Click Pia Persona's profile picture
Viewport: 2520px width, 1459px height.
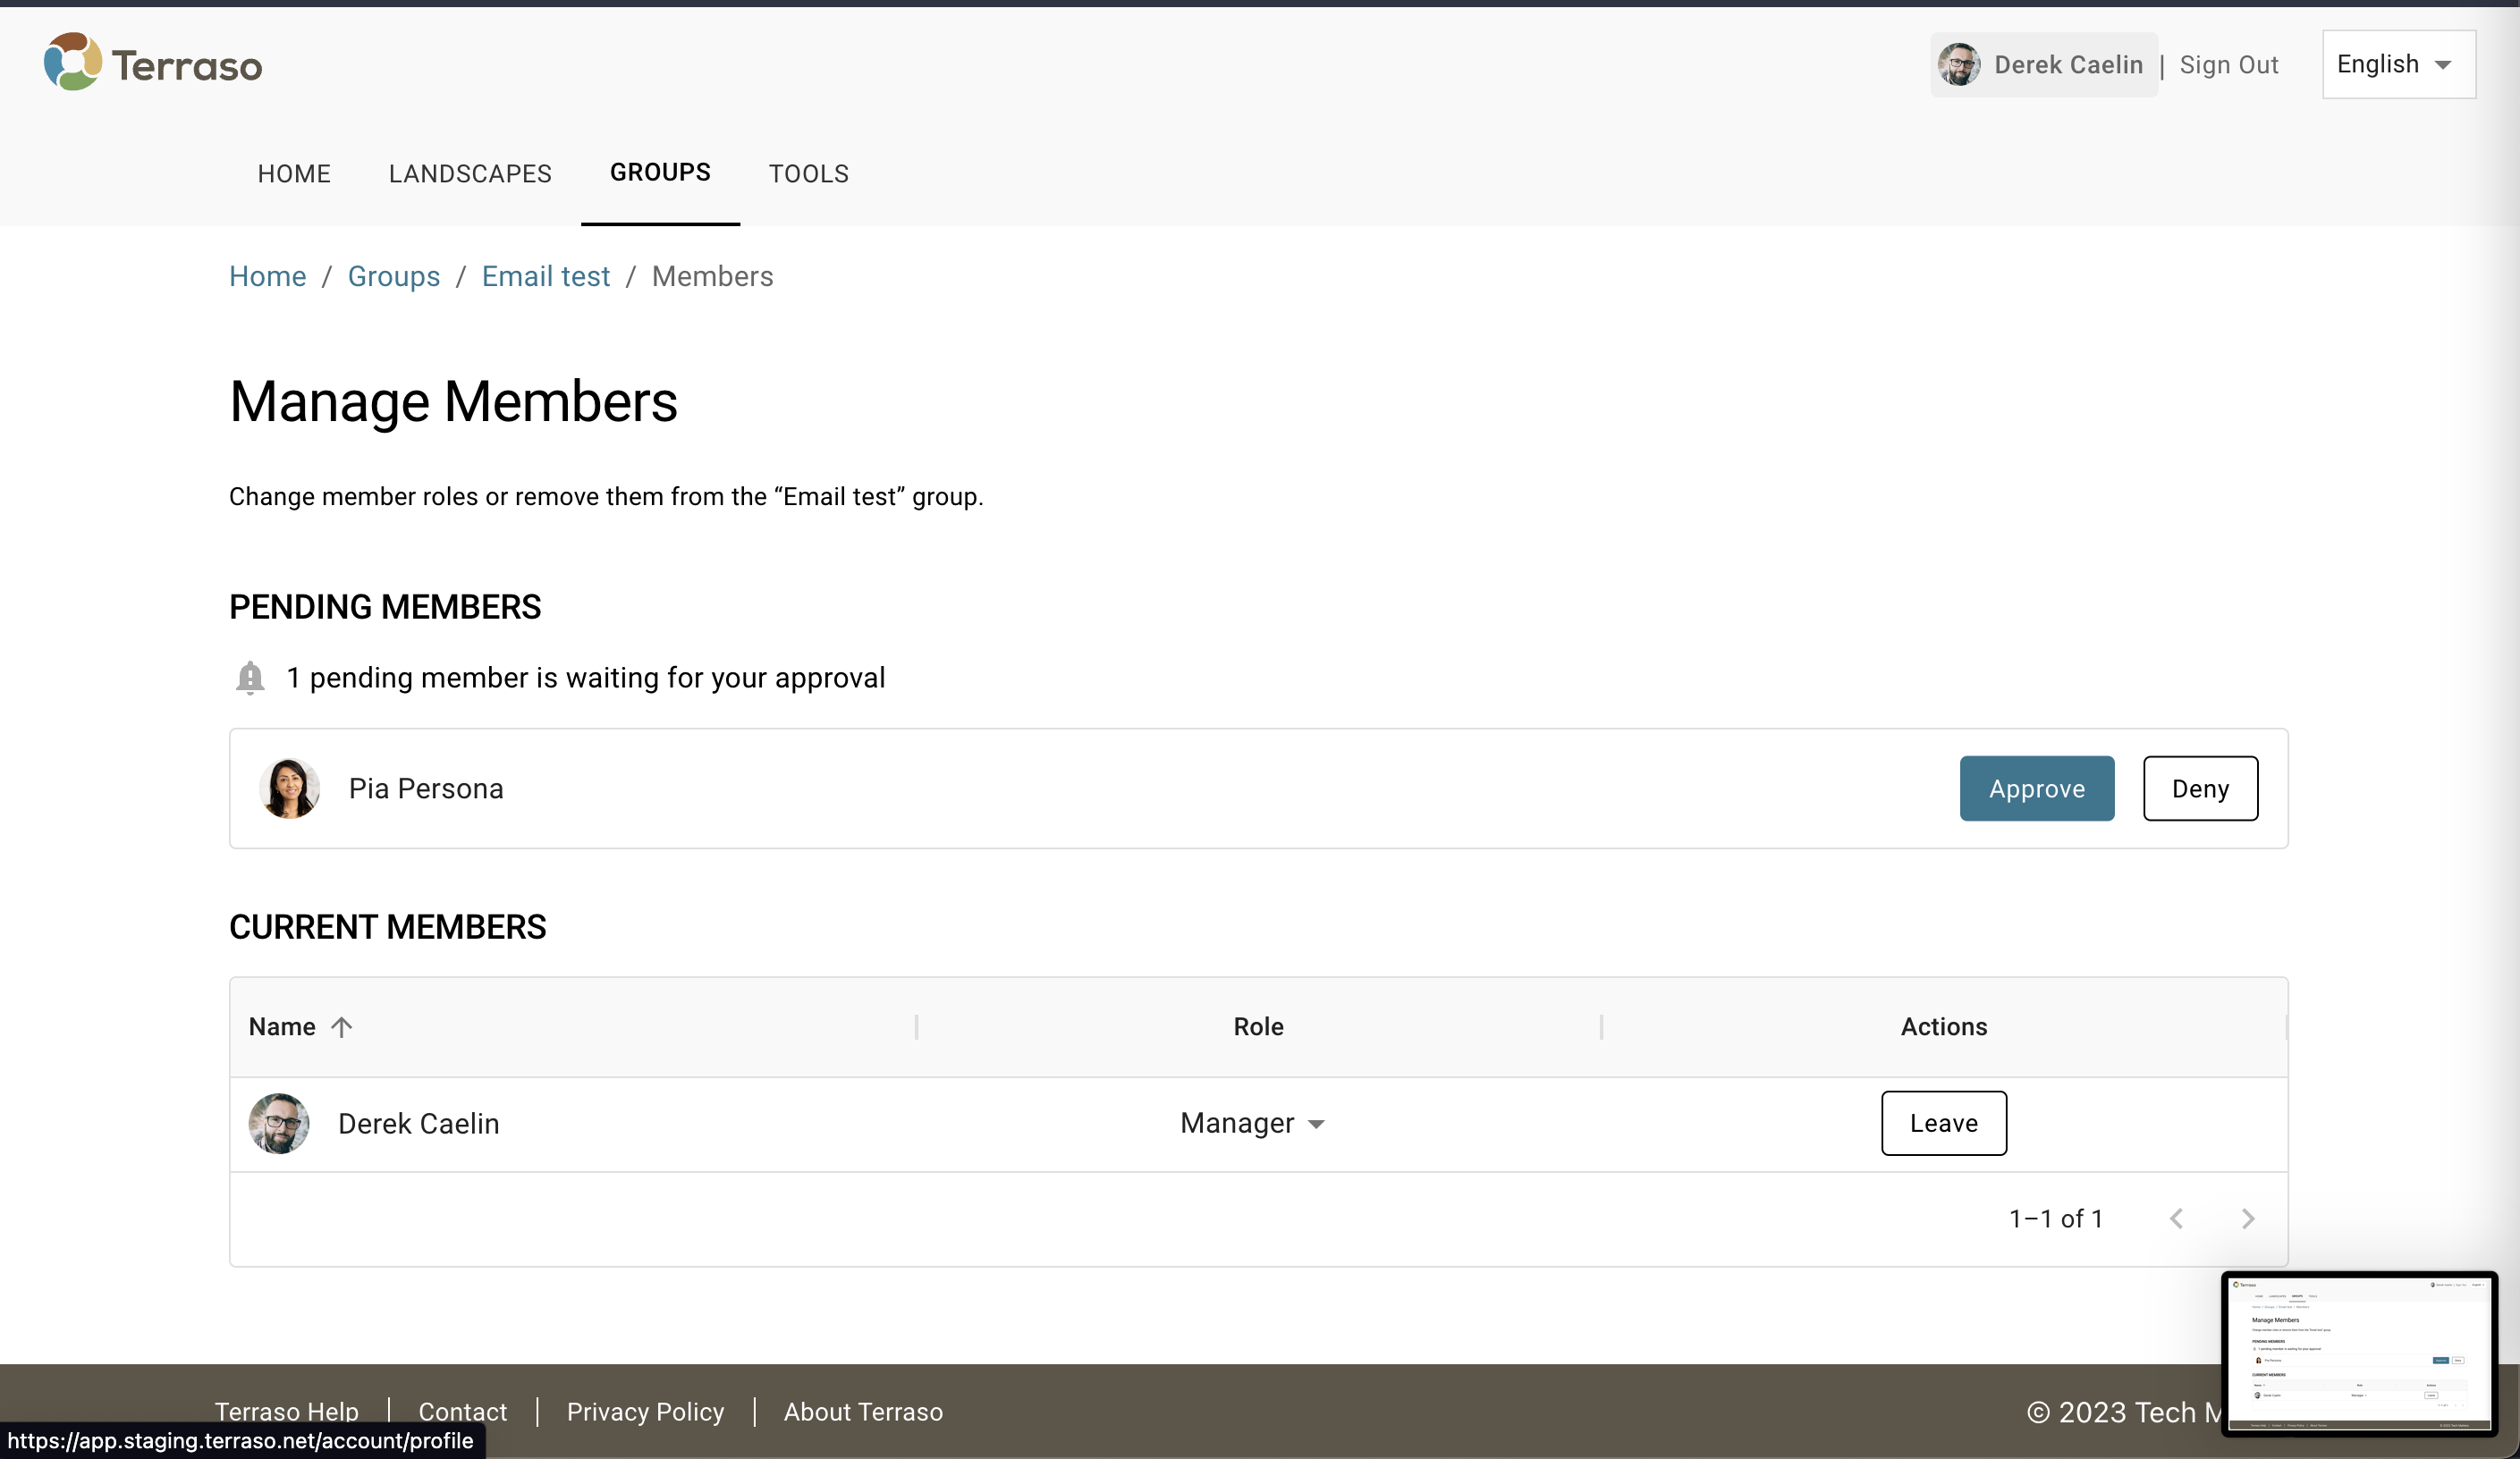tap(290, 788)
